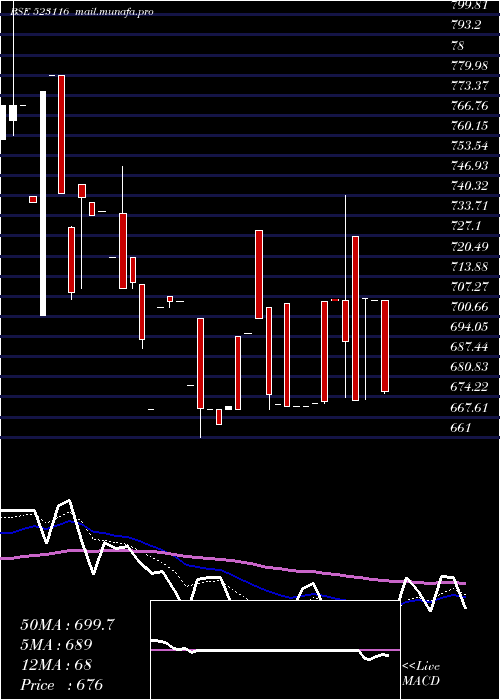Click inside the MACD inset chart panel
Image resolution: width=500 pixels, height=700 pixels.
pos(275,650)
